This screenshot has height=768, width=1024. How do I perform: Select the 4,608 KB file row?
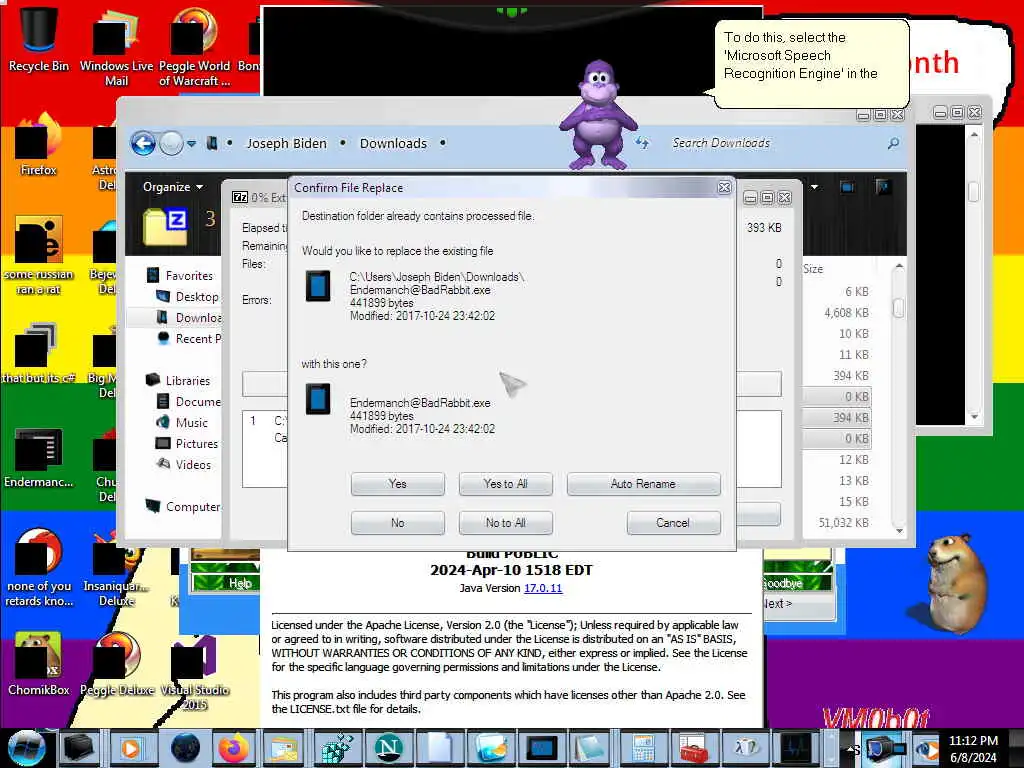pyautogui.click(x=846, y=313)
